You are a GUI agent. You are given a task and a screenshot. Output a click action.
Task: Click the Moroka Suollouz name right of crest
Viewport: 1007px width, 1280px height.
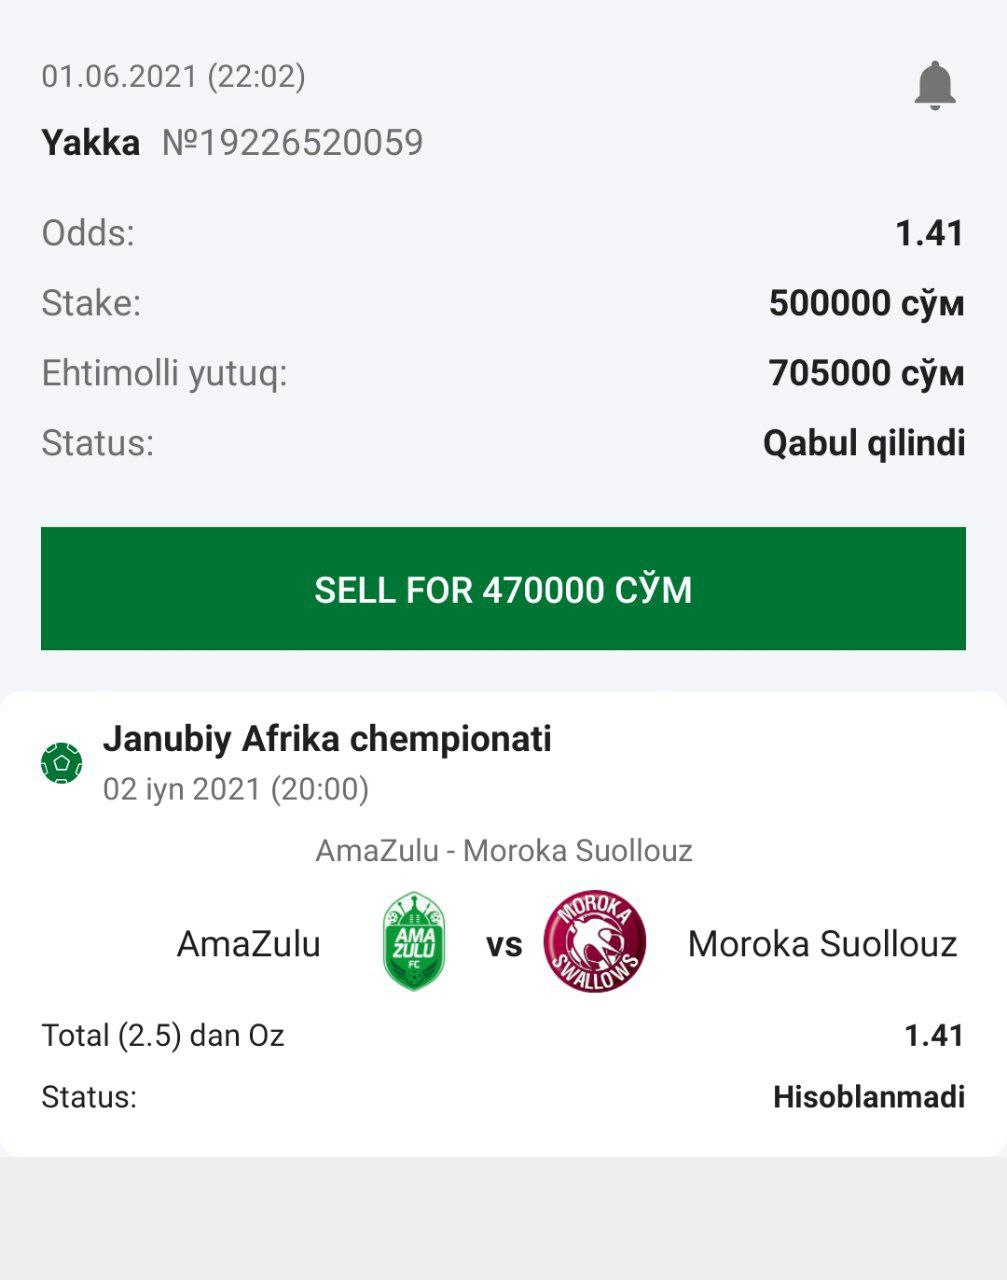[x=822, y=944]
